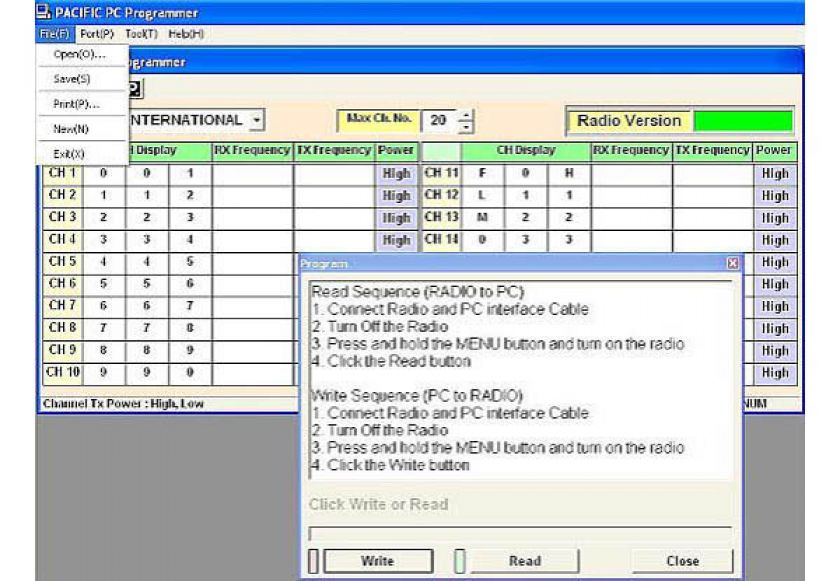This screenshot has width=840, height=581.
Task: Click the PACIFIC PC Programmer title bar icon
Action: (x=44, y=12)
